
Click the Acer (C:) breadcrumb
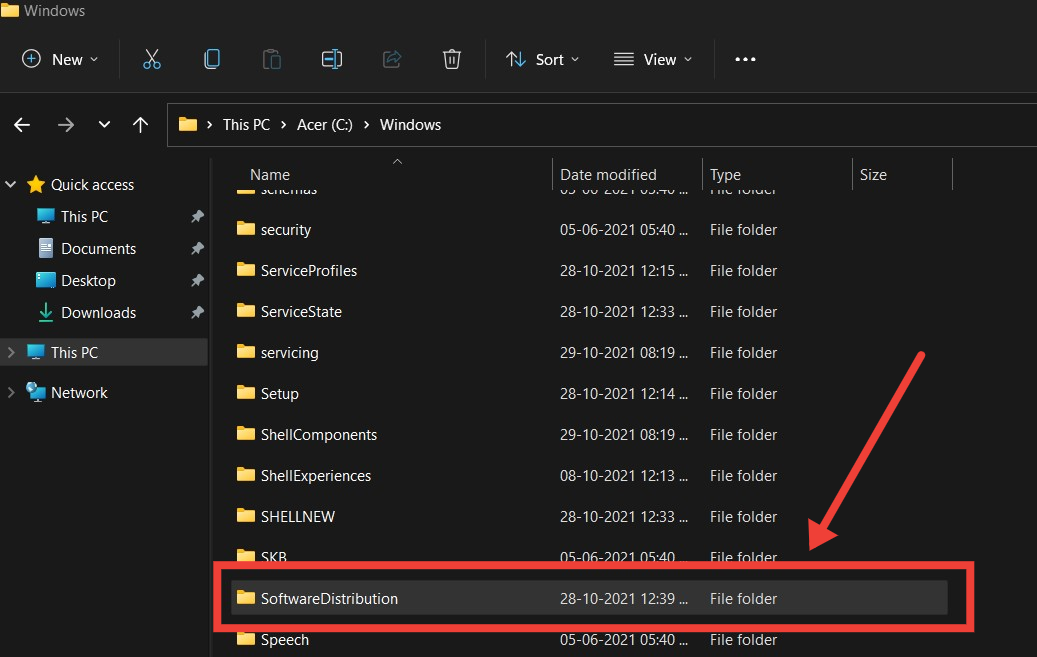point(325,125)
